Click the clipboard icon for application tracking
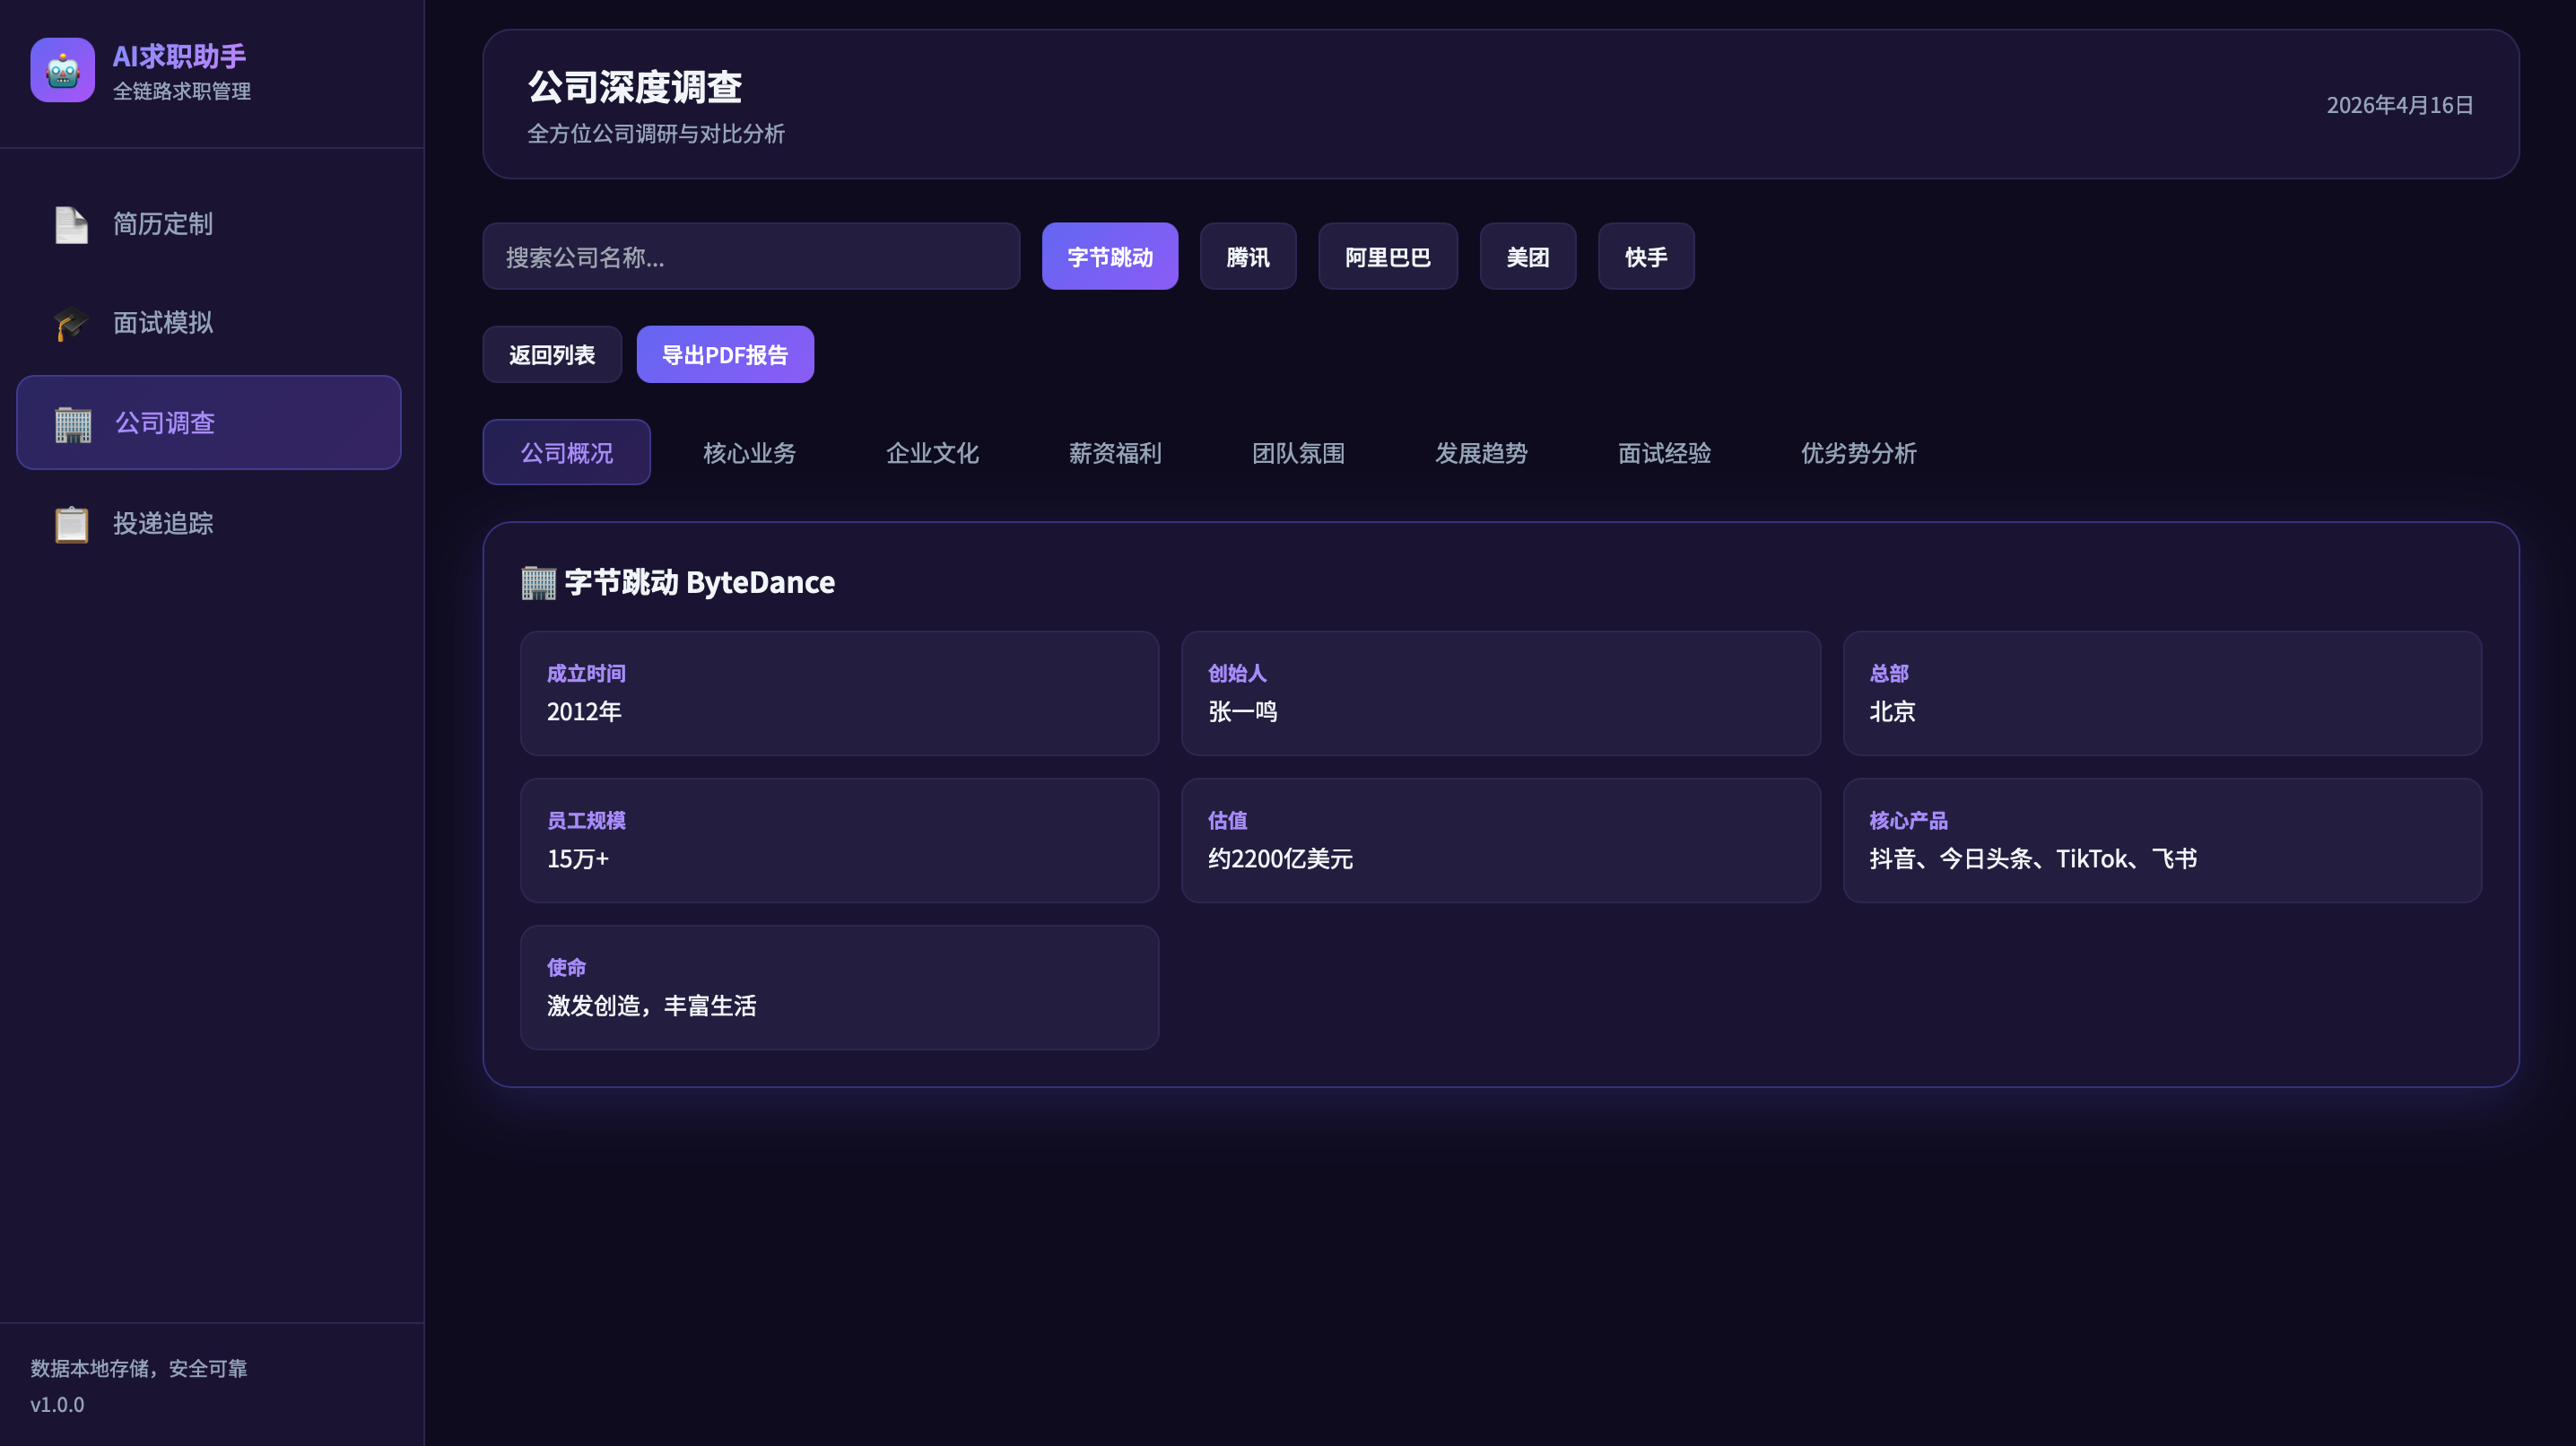 (71, 524)
